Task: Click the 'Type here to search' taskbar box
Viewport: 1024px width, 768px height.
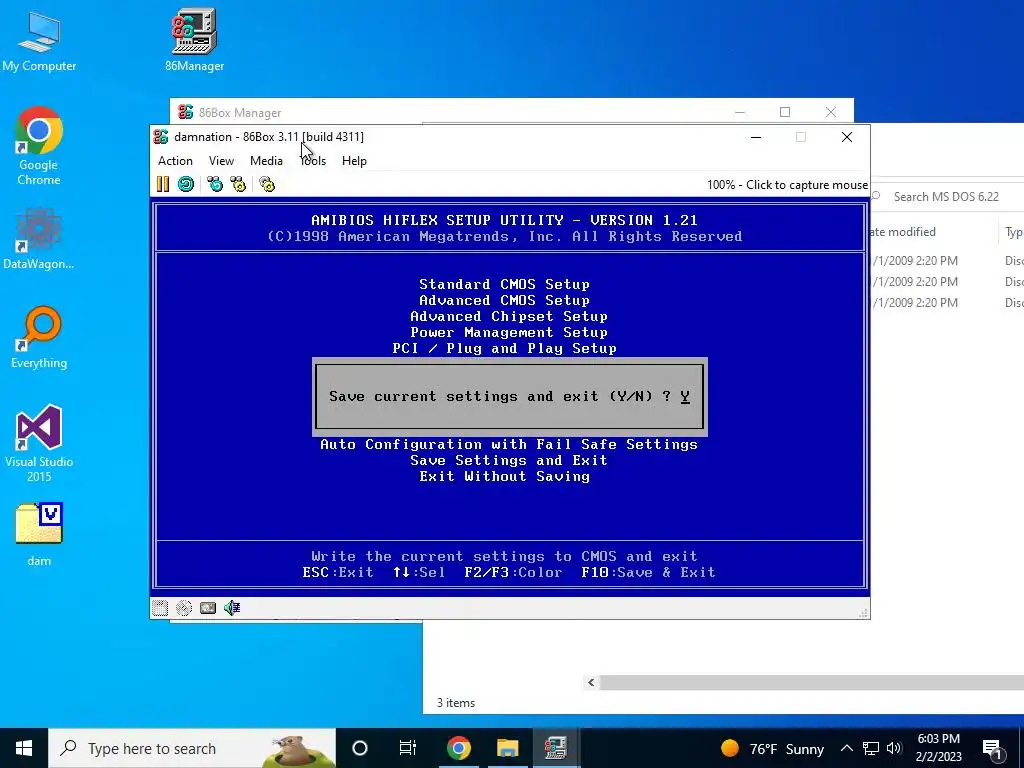Action: pyautogui.click(x=192, y=748)
